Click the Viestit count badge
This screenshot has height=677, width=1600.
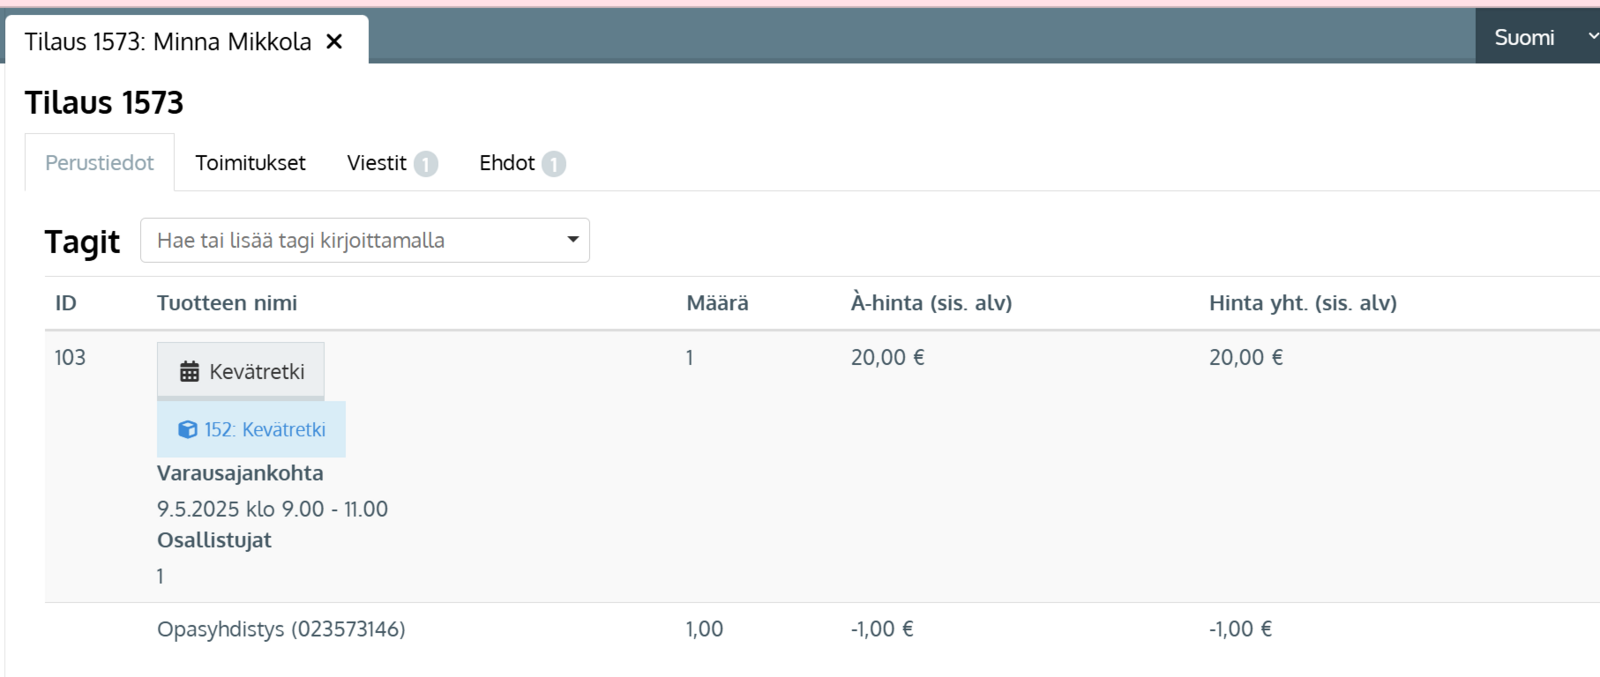(x=426, y=164)
